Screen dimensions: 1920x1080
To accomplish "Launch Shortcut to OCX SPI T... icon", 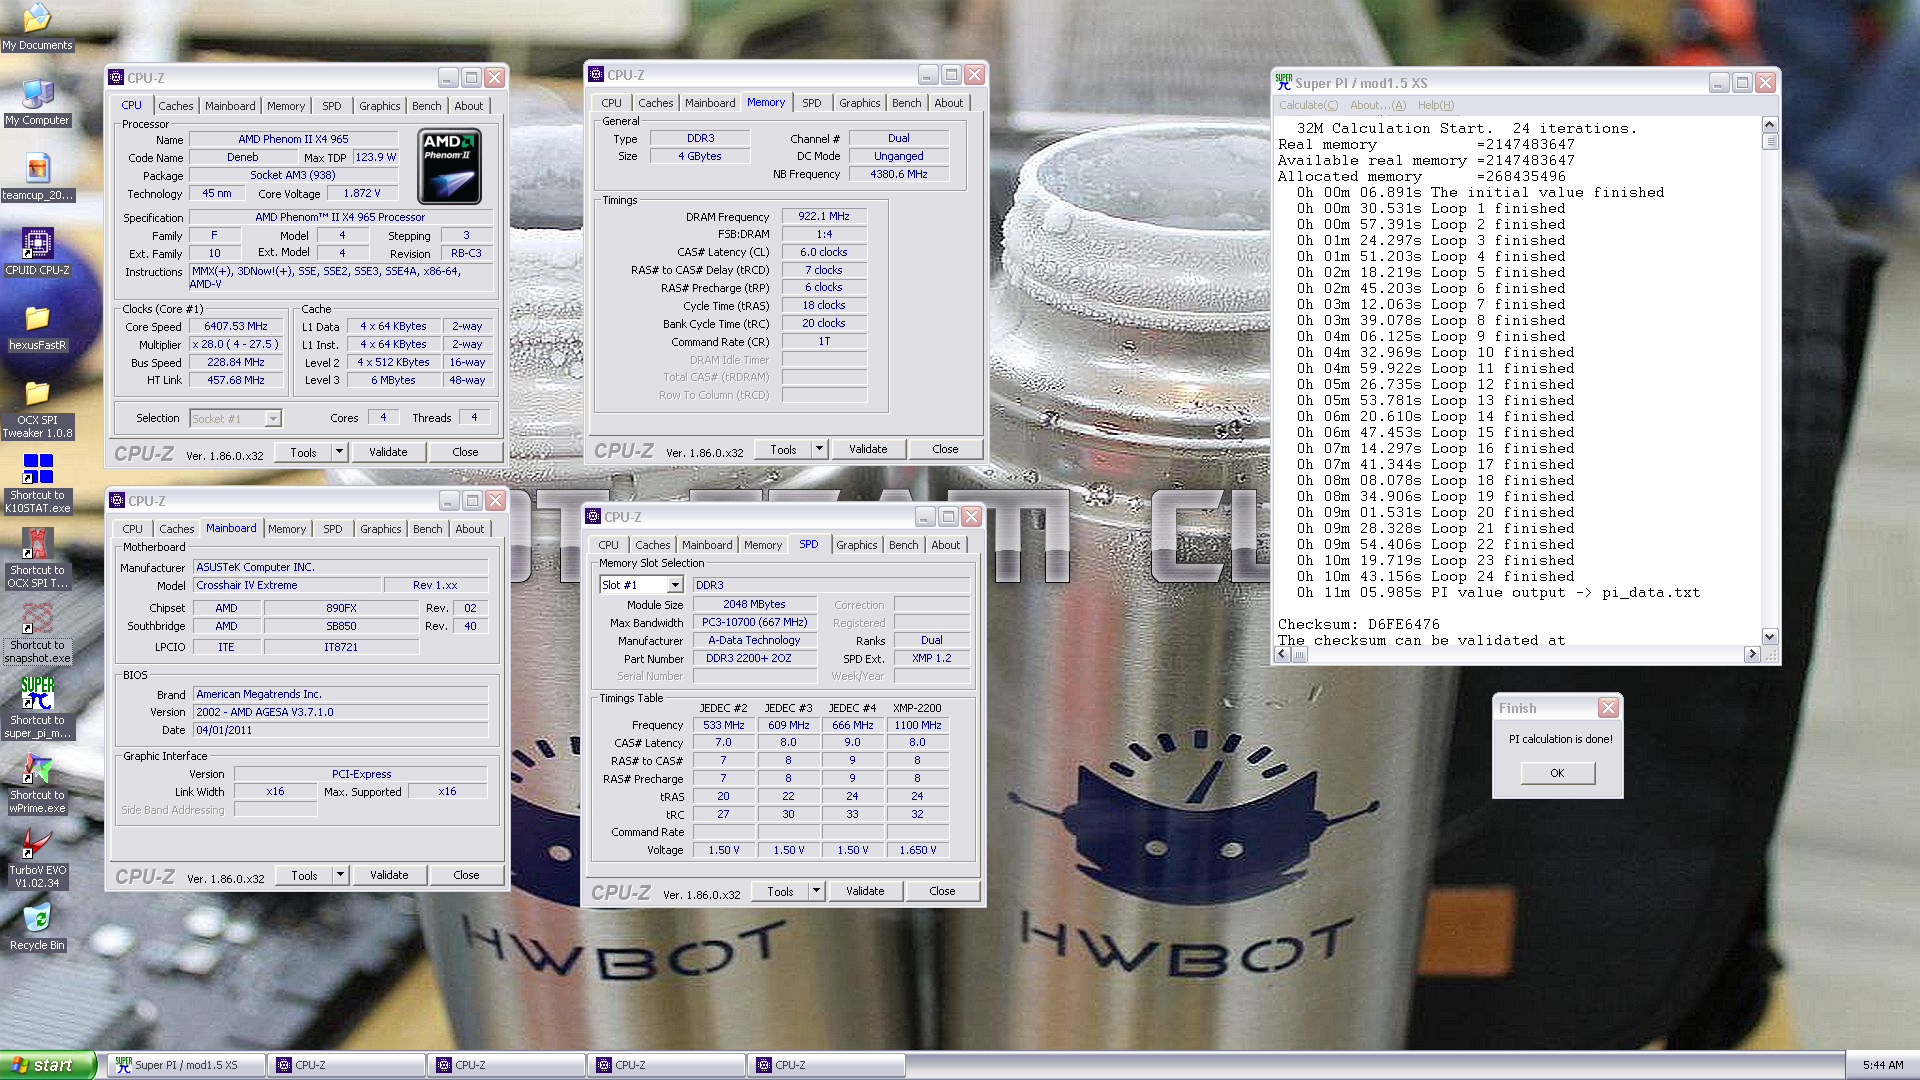I will 37,559.
